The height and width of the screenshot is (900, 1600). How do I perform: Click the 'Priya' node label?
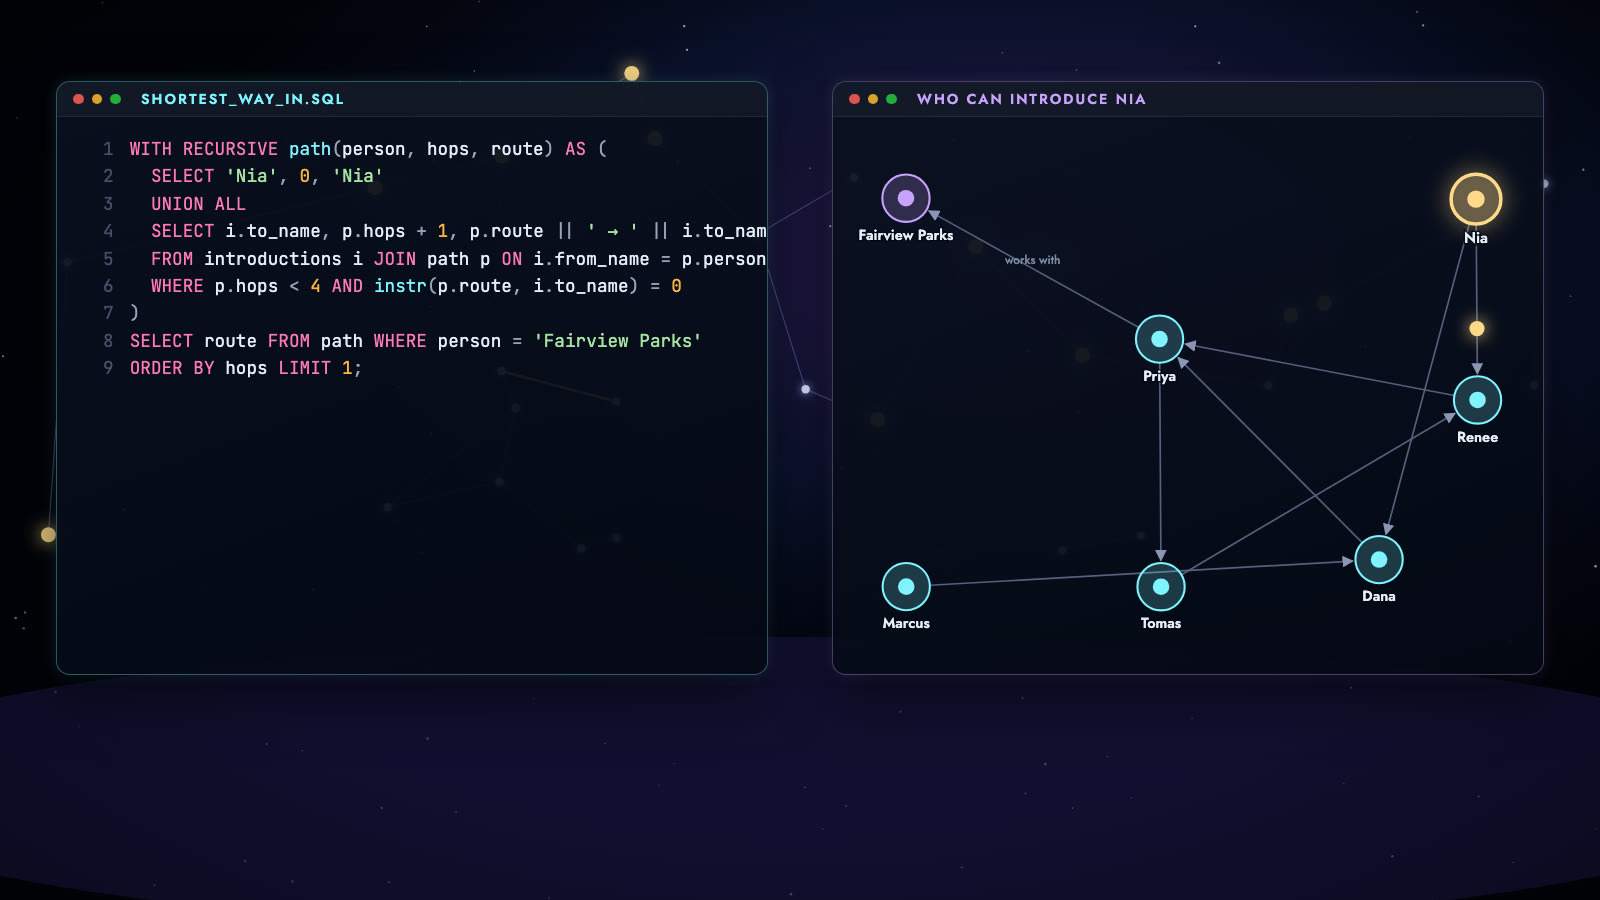point(1160,376)
